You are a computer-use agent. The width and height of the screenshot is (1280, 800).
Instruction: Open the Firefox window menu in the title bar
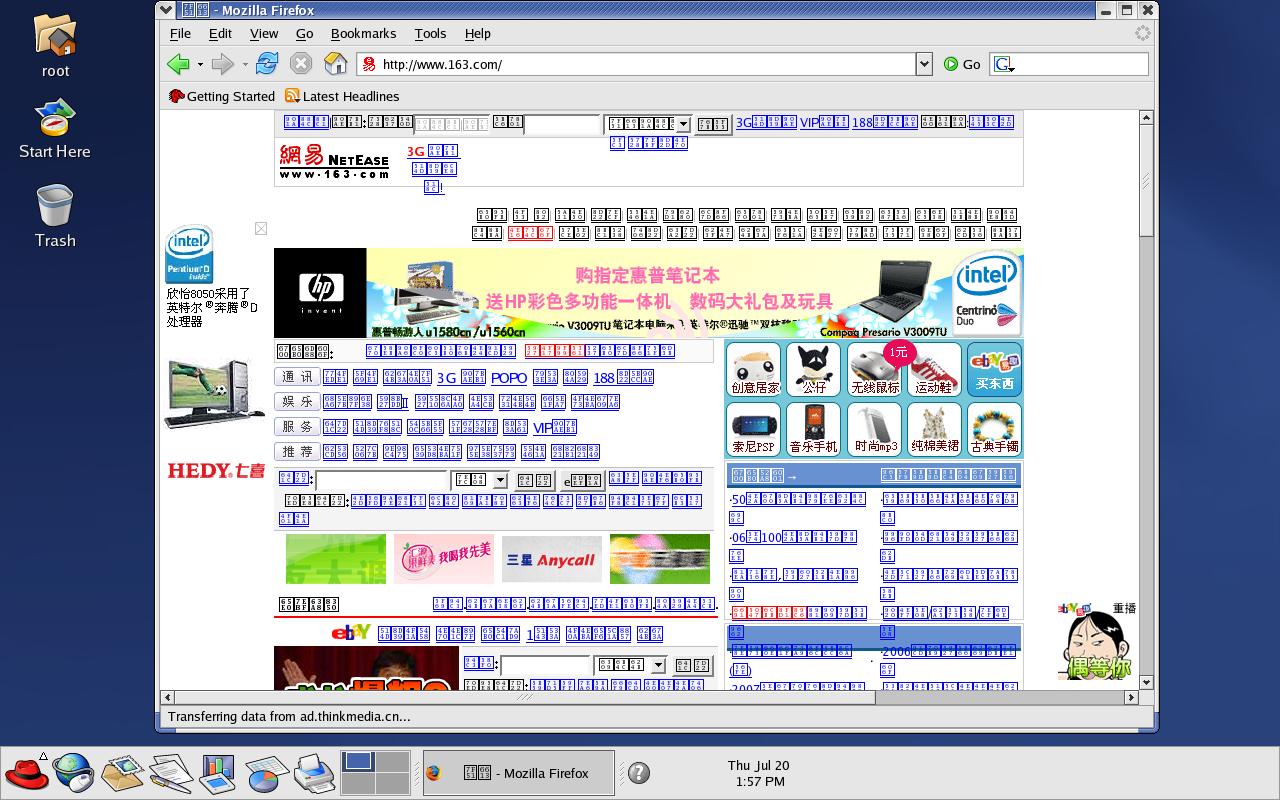tap(166, 10)
